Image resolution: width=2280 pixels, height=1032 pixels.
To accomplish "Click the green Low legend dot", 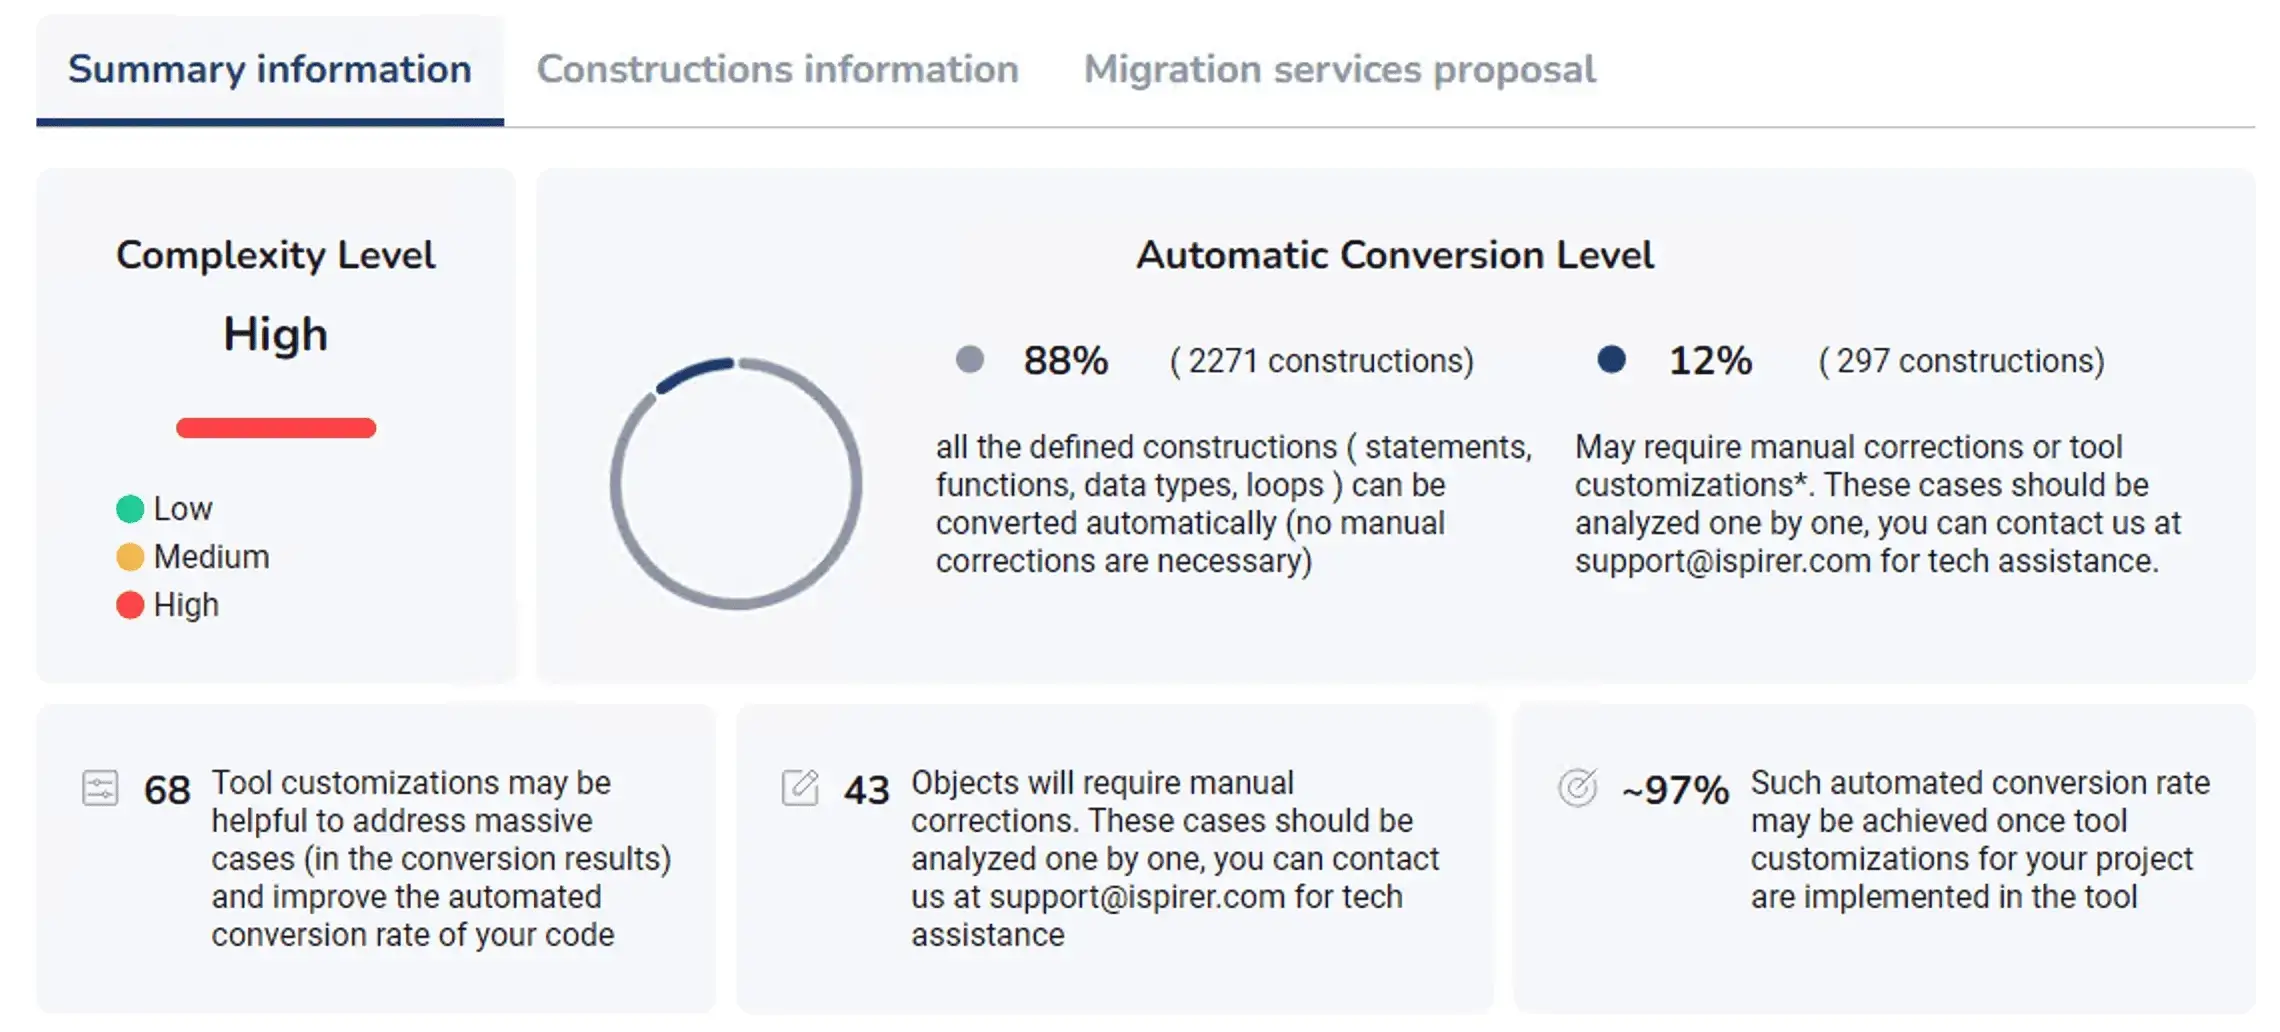I will (130, 509).
